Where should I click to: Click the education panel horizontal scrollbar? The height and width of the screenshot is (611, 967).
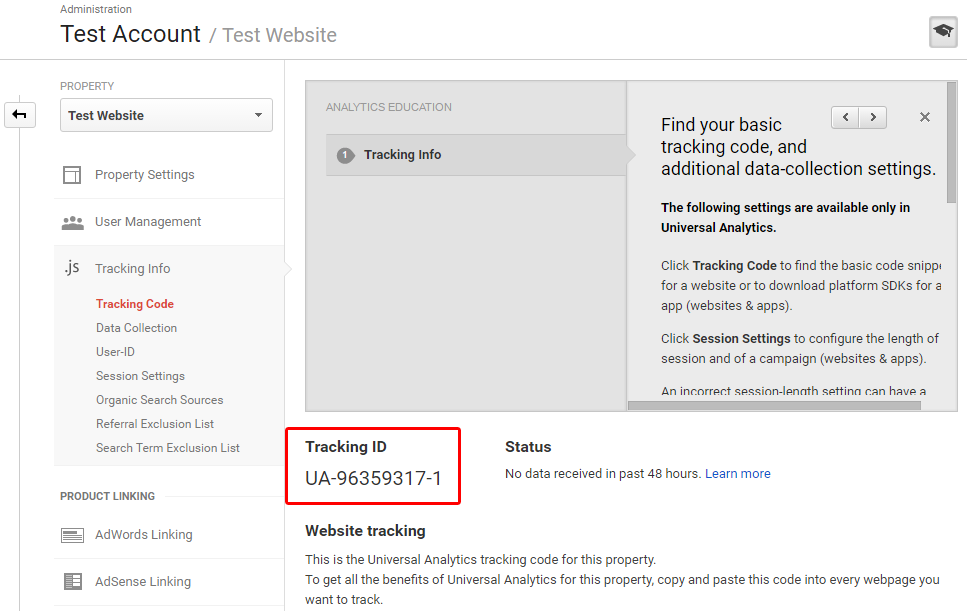click(774, 406)
